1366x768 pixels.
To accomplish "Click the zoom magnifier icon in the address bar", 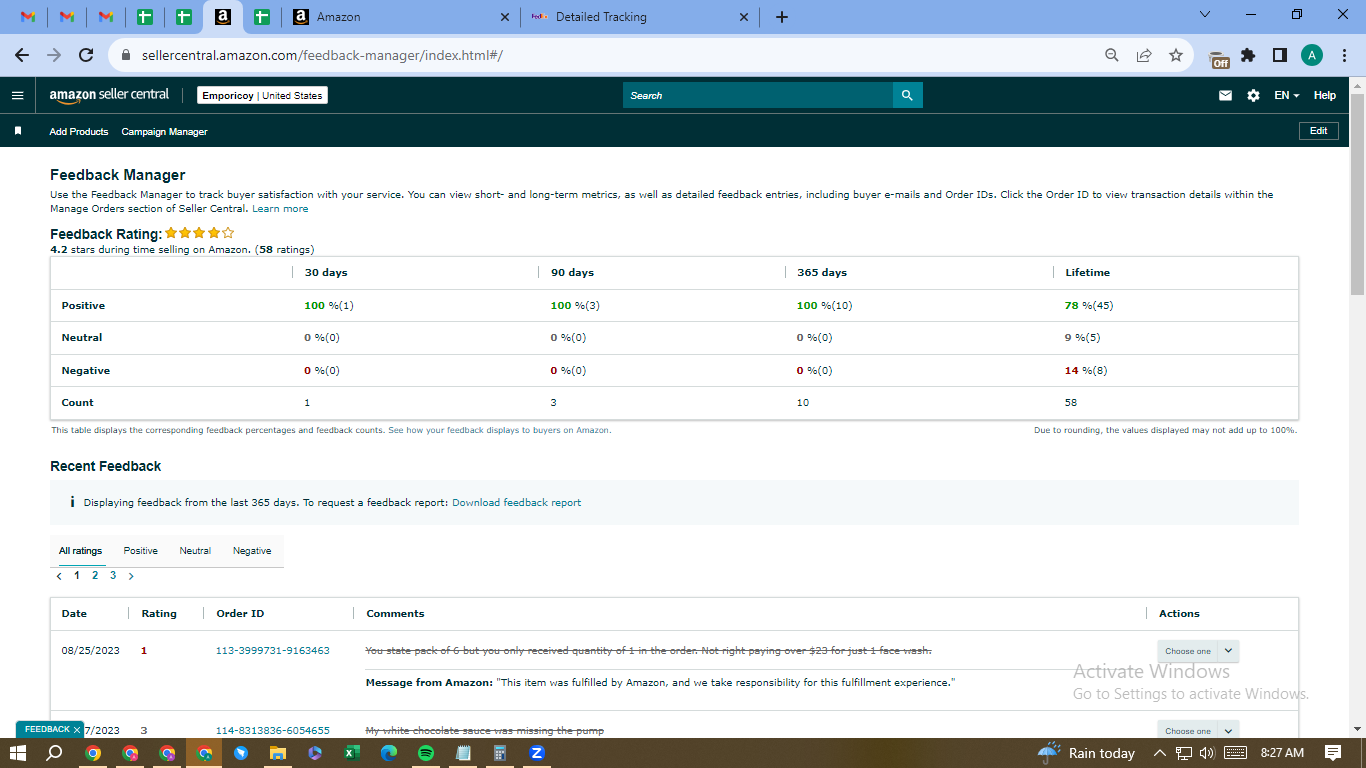I will [1112, 55].
